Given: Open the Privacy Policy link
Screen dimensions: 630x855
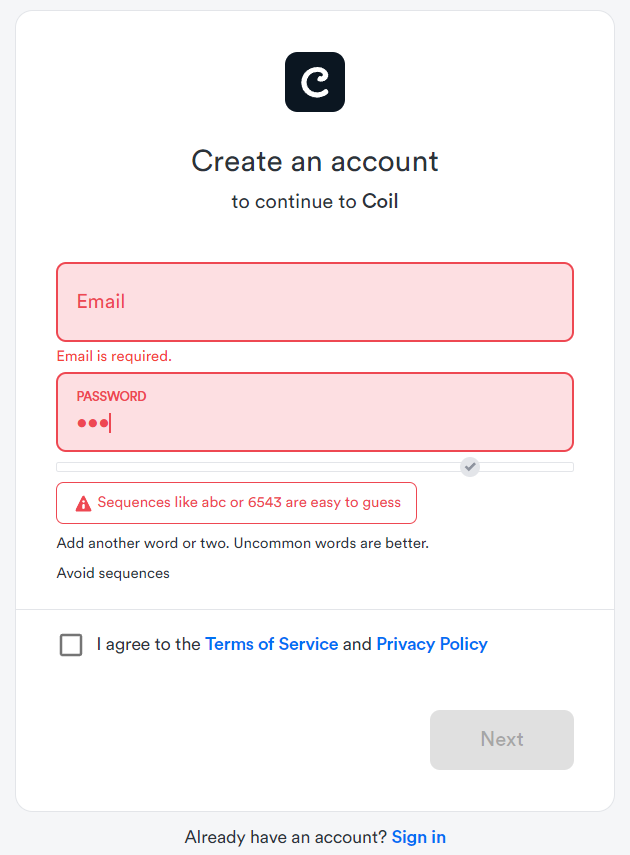Looking at the screenshot, I should (x=432, y=644).
